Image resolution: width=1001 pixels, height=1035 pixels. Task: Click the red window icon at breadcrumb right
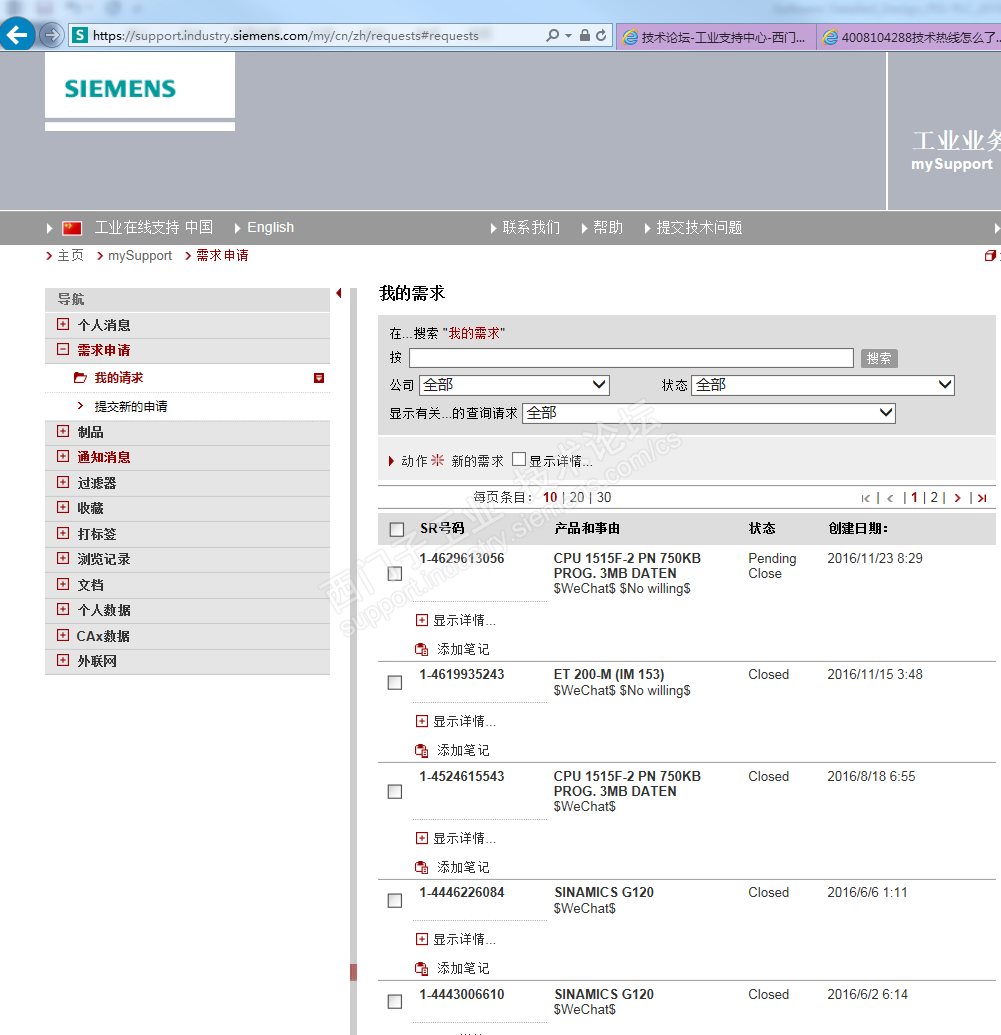(990, 255)
